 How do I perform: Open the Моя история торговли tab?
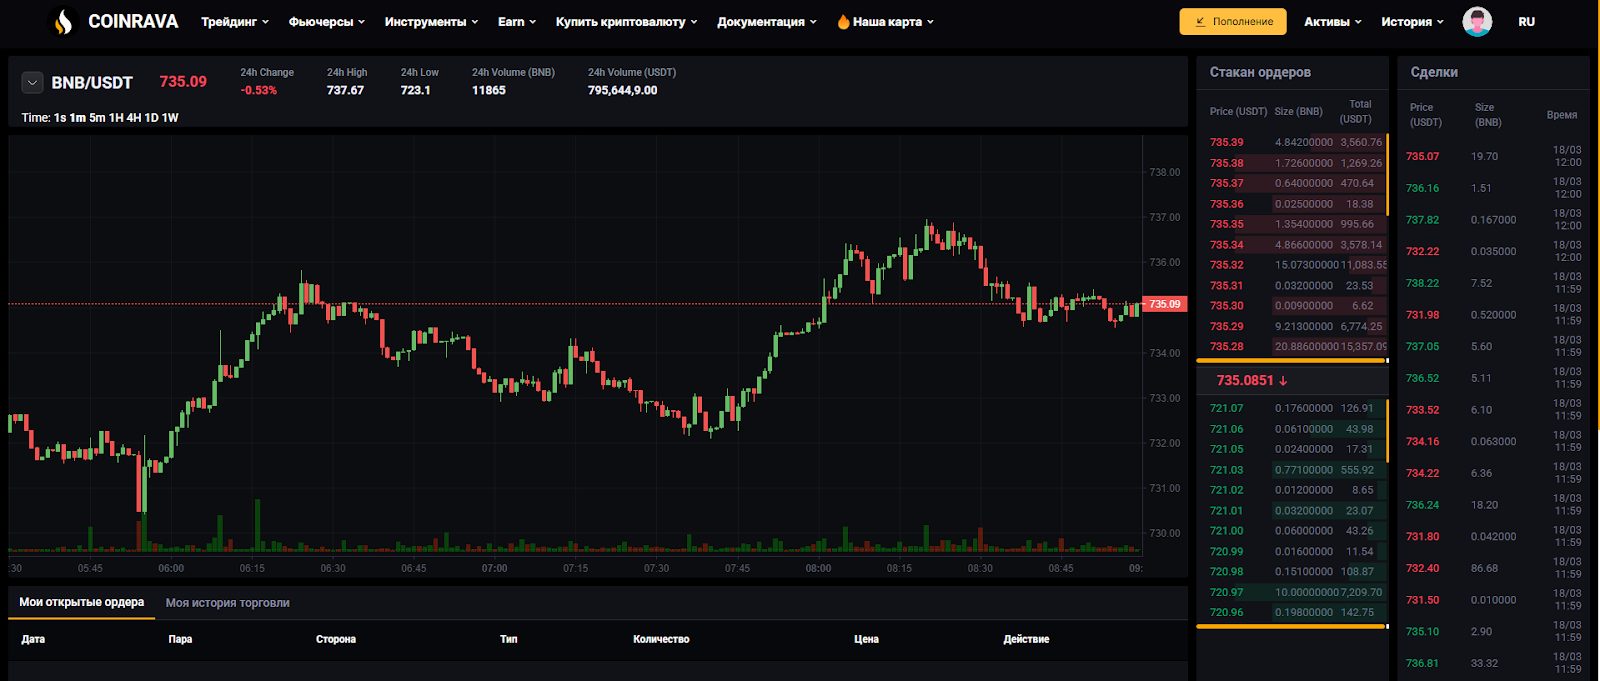pyautogui.click(x=227, y=603)
